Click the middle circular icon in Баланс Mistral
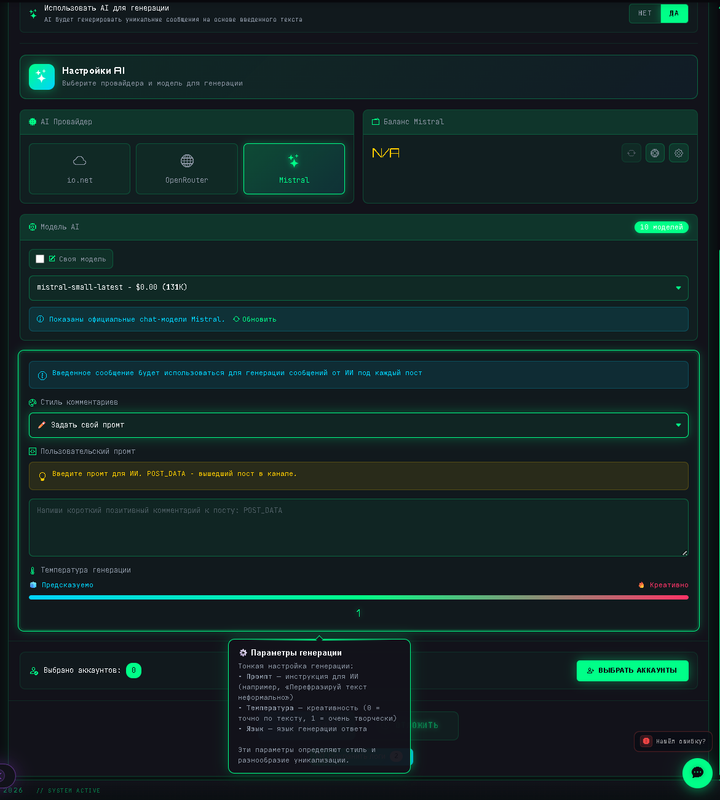The image size is (720, 800). (655, 153)
